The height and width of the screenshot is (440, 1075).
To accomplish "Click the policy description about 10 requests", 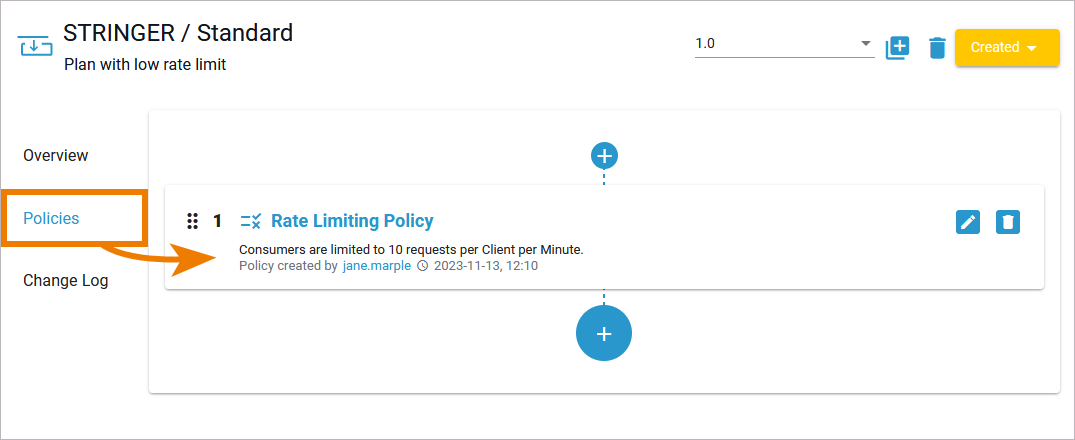I will (411, 249).
